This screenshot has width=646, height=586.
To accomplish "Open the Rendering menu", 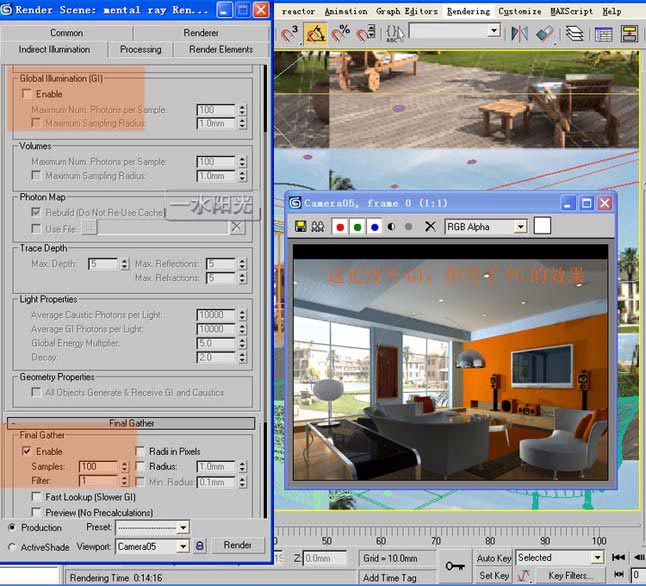I will click(x=468, y=12).
